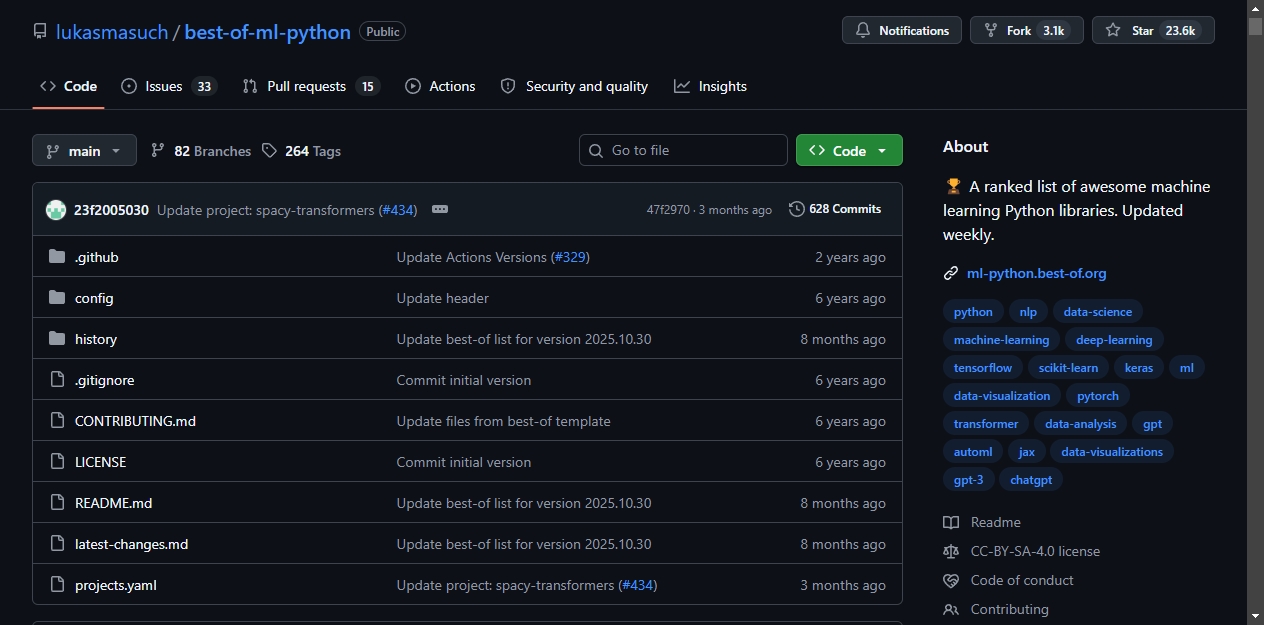
Task: Open commit hash 47f2970
Action: pyautogui.click(x=668, y=210)
